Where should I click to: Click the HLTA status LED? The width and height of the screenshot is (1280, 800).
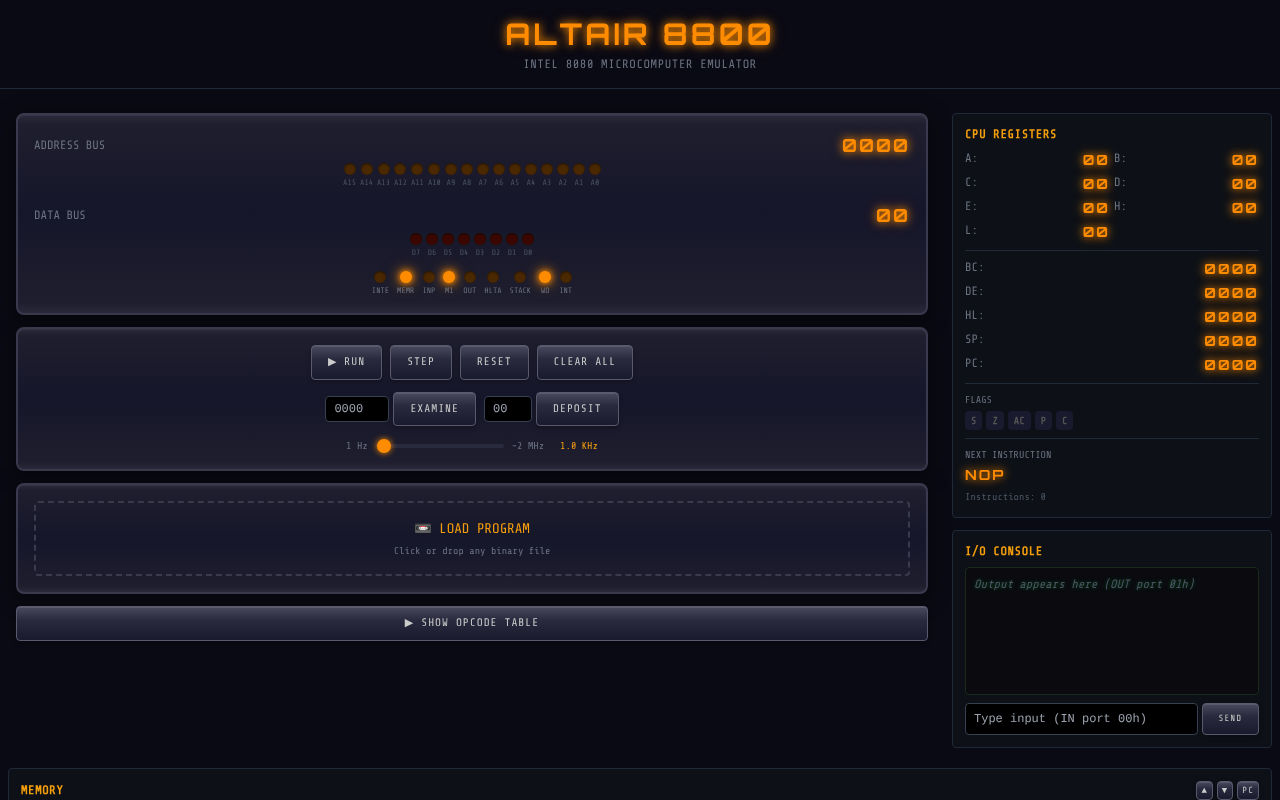[x=493, y=278]
